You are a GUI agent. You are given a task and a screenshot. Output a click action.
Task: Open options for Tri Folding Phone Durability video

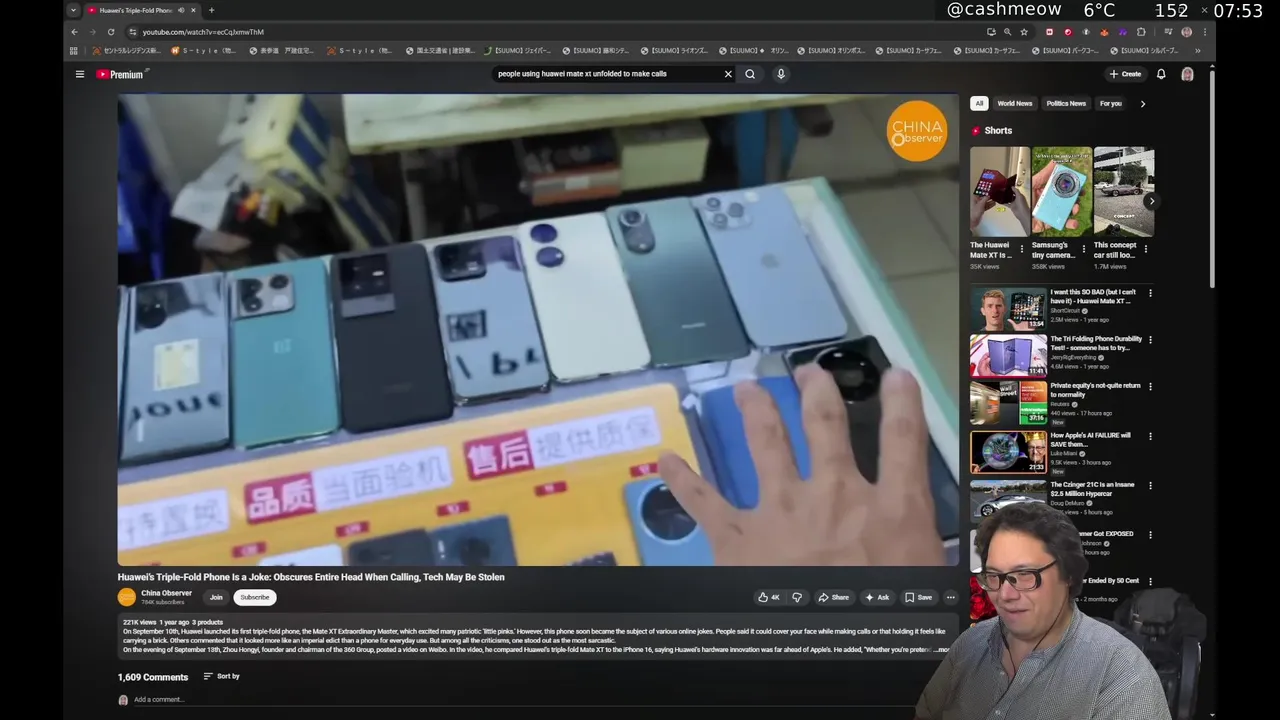(1150, 339)
